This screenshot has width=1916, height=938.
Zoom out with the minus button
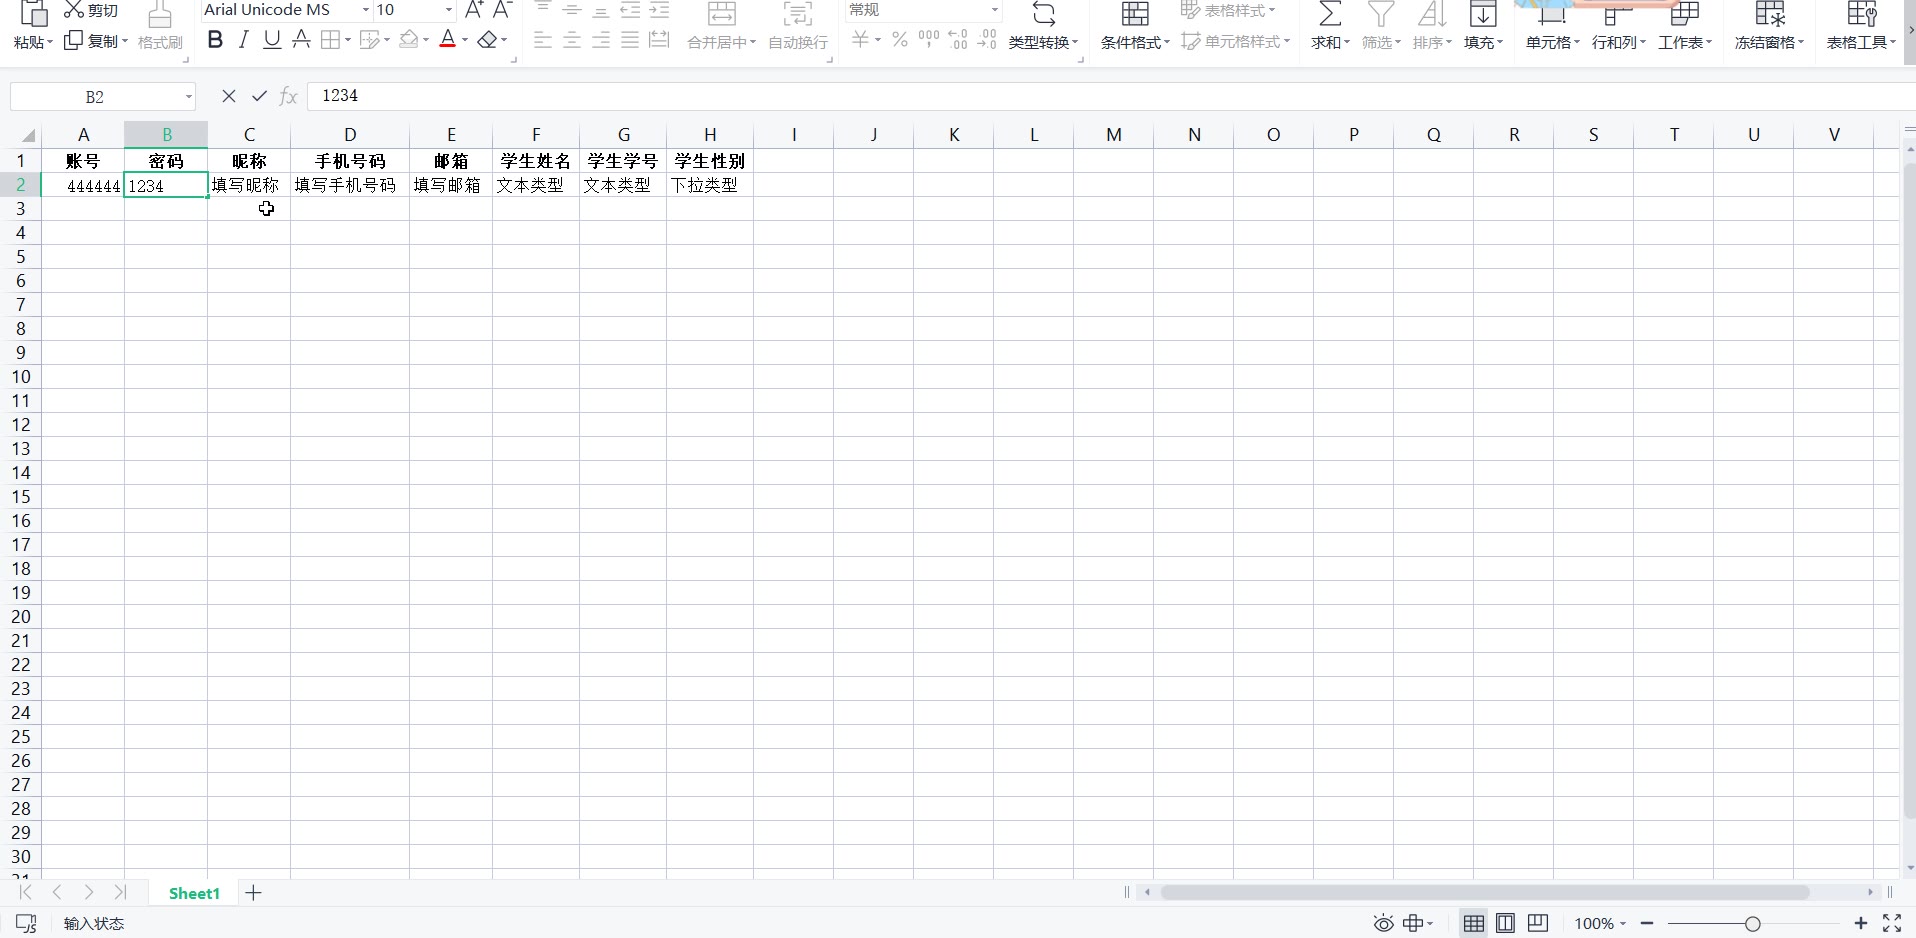pyautogui.click(x=1647, y=923)
